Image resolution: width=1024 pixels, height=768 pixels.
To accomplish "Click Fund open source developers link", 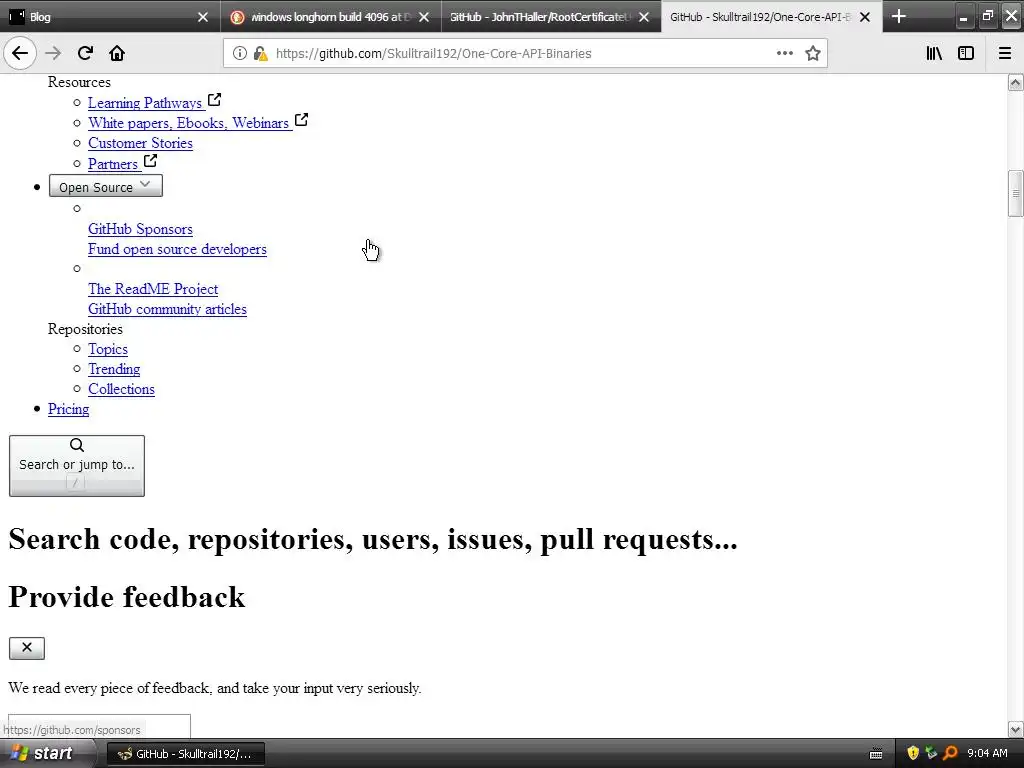I will [x=177, y=249].
